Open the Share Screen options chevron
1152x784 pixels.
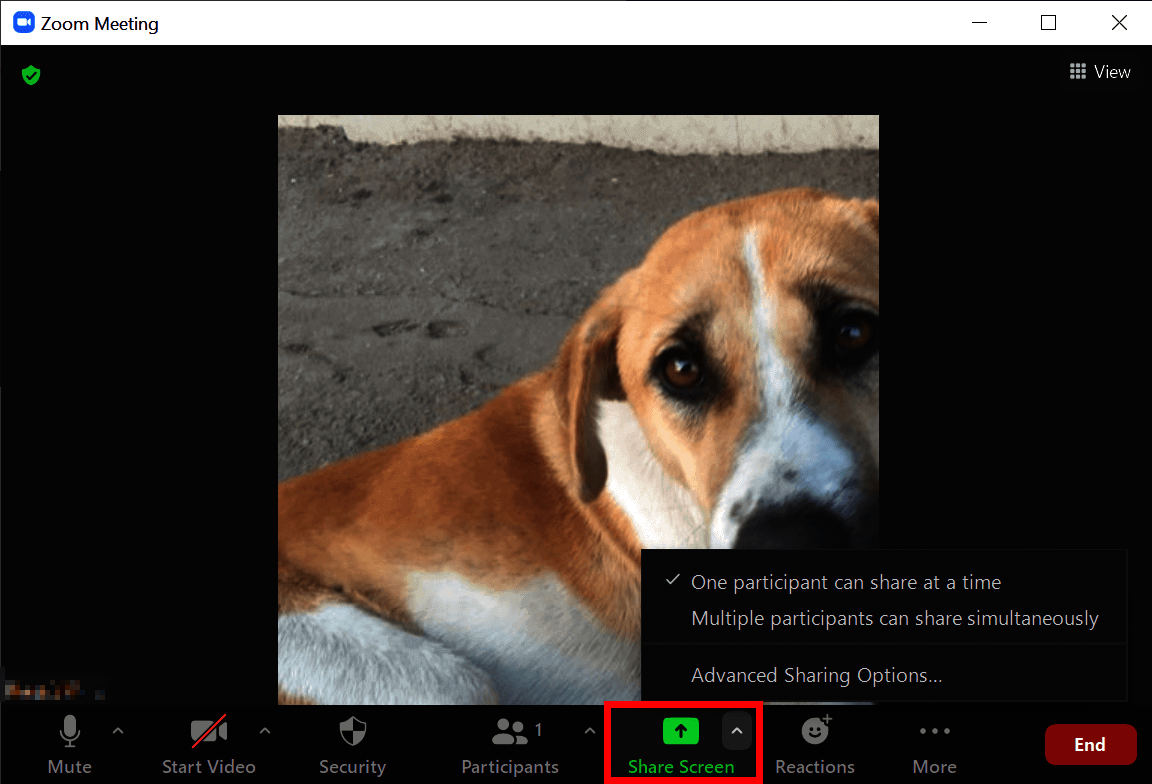click(x=737, y=730)
